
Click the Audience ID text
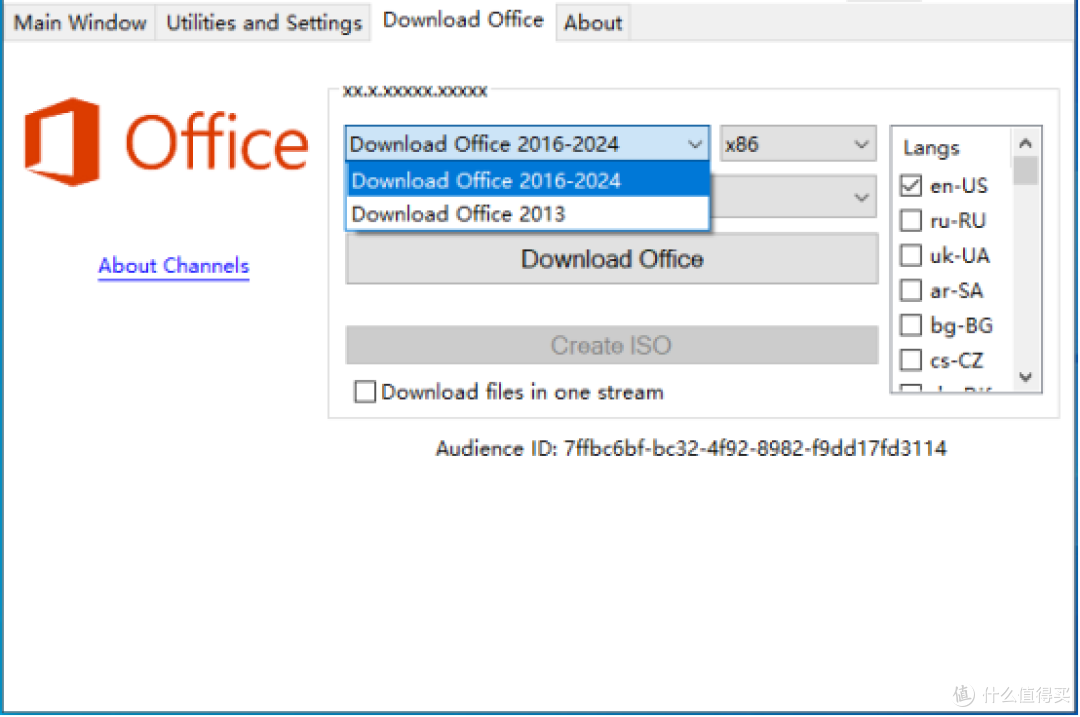(691, 448)
